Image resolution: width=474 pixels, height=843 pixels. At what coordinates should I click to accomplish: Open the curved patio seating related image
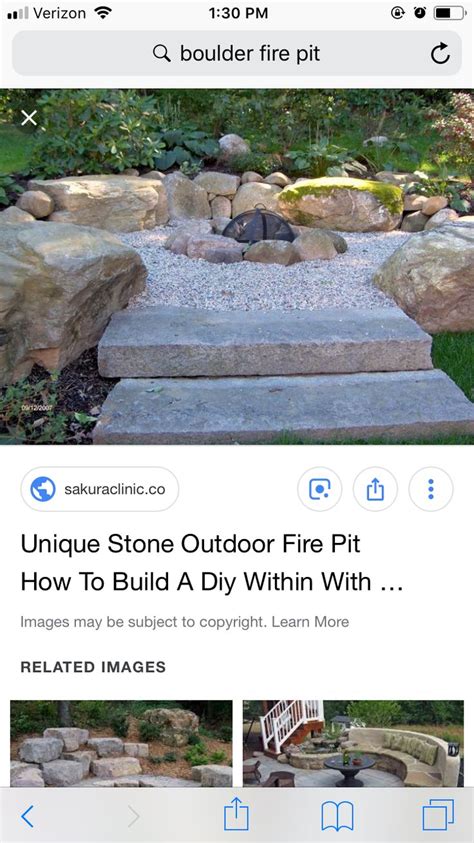coord(353,744)
